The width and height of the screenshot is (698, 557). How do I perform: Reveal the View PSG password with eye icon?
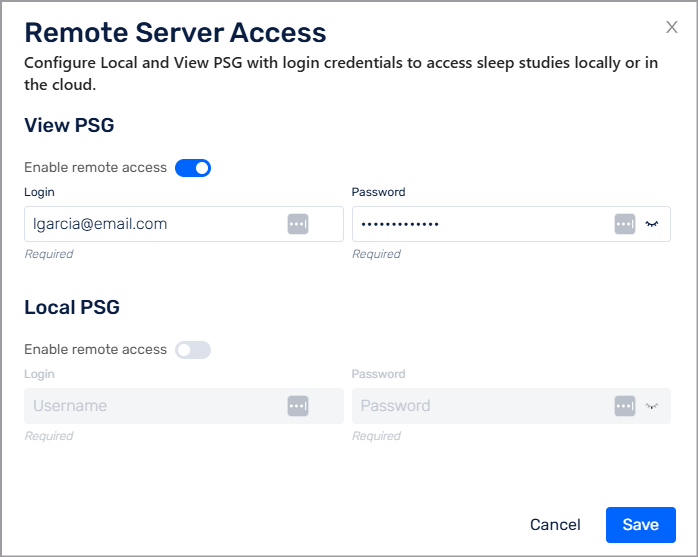(652, 224)
